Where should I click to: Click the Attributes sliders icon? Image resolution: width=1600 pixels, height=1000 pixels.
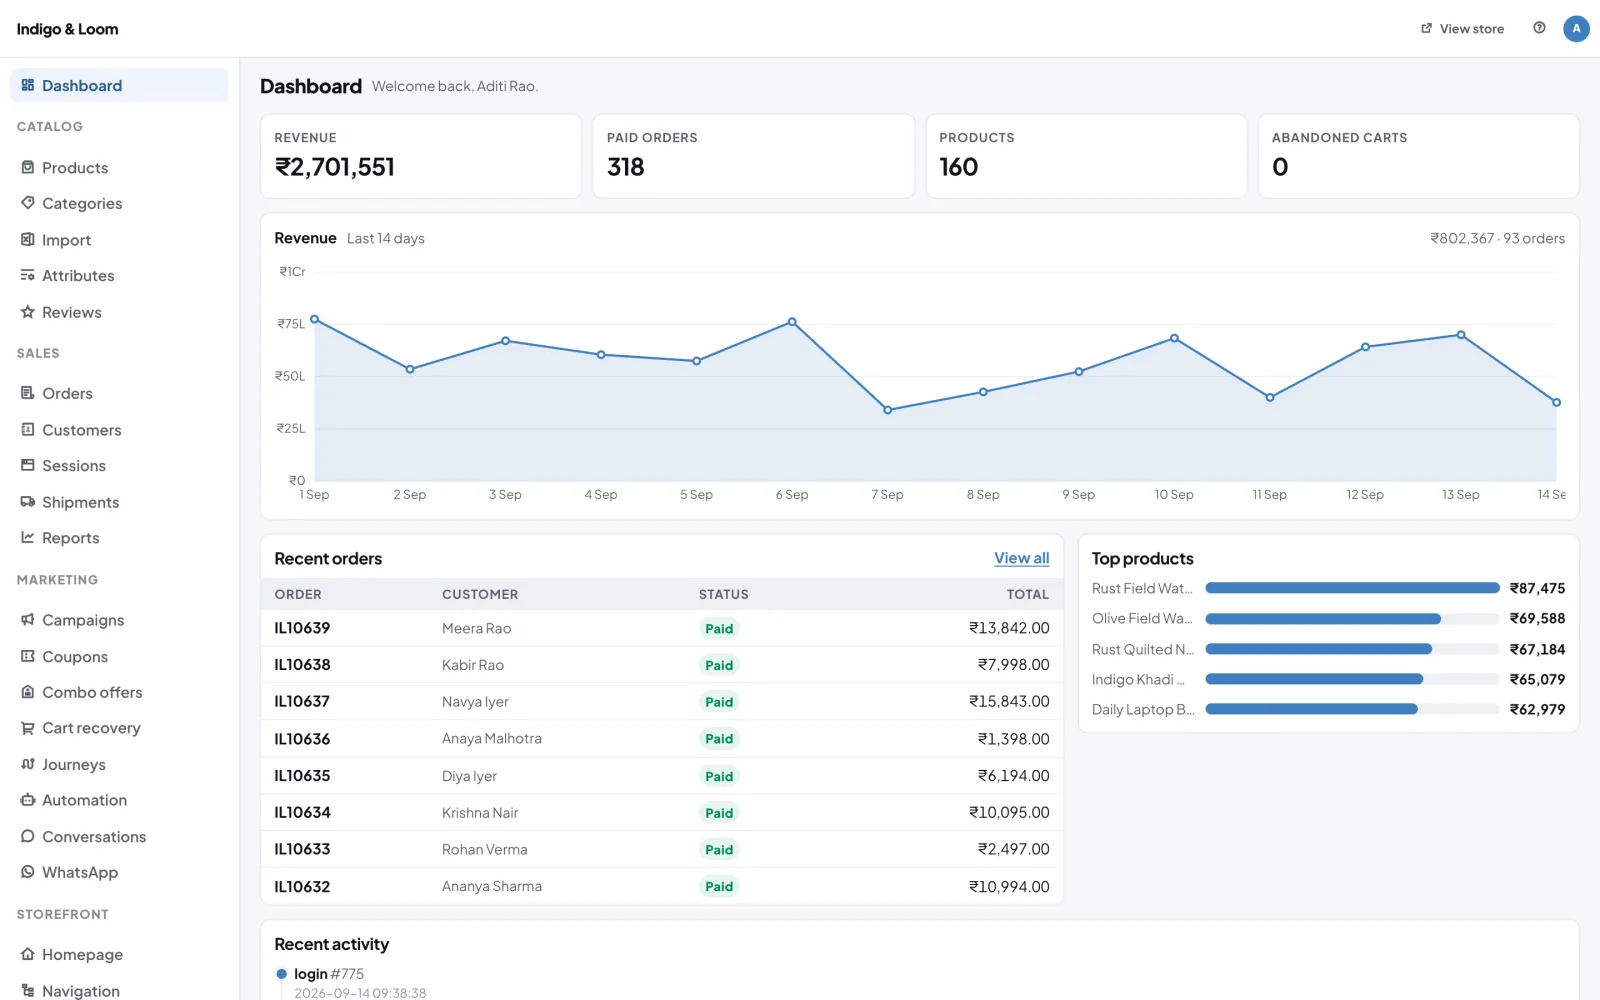[28, 275]
